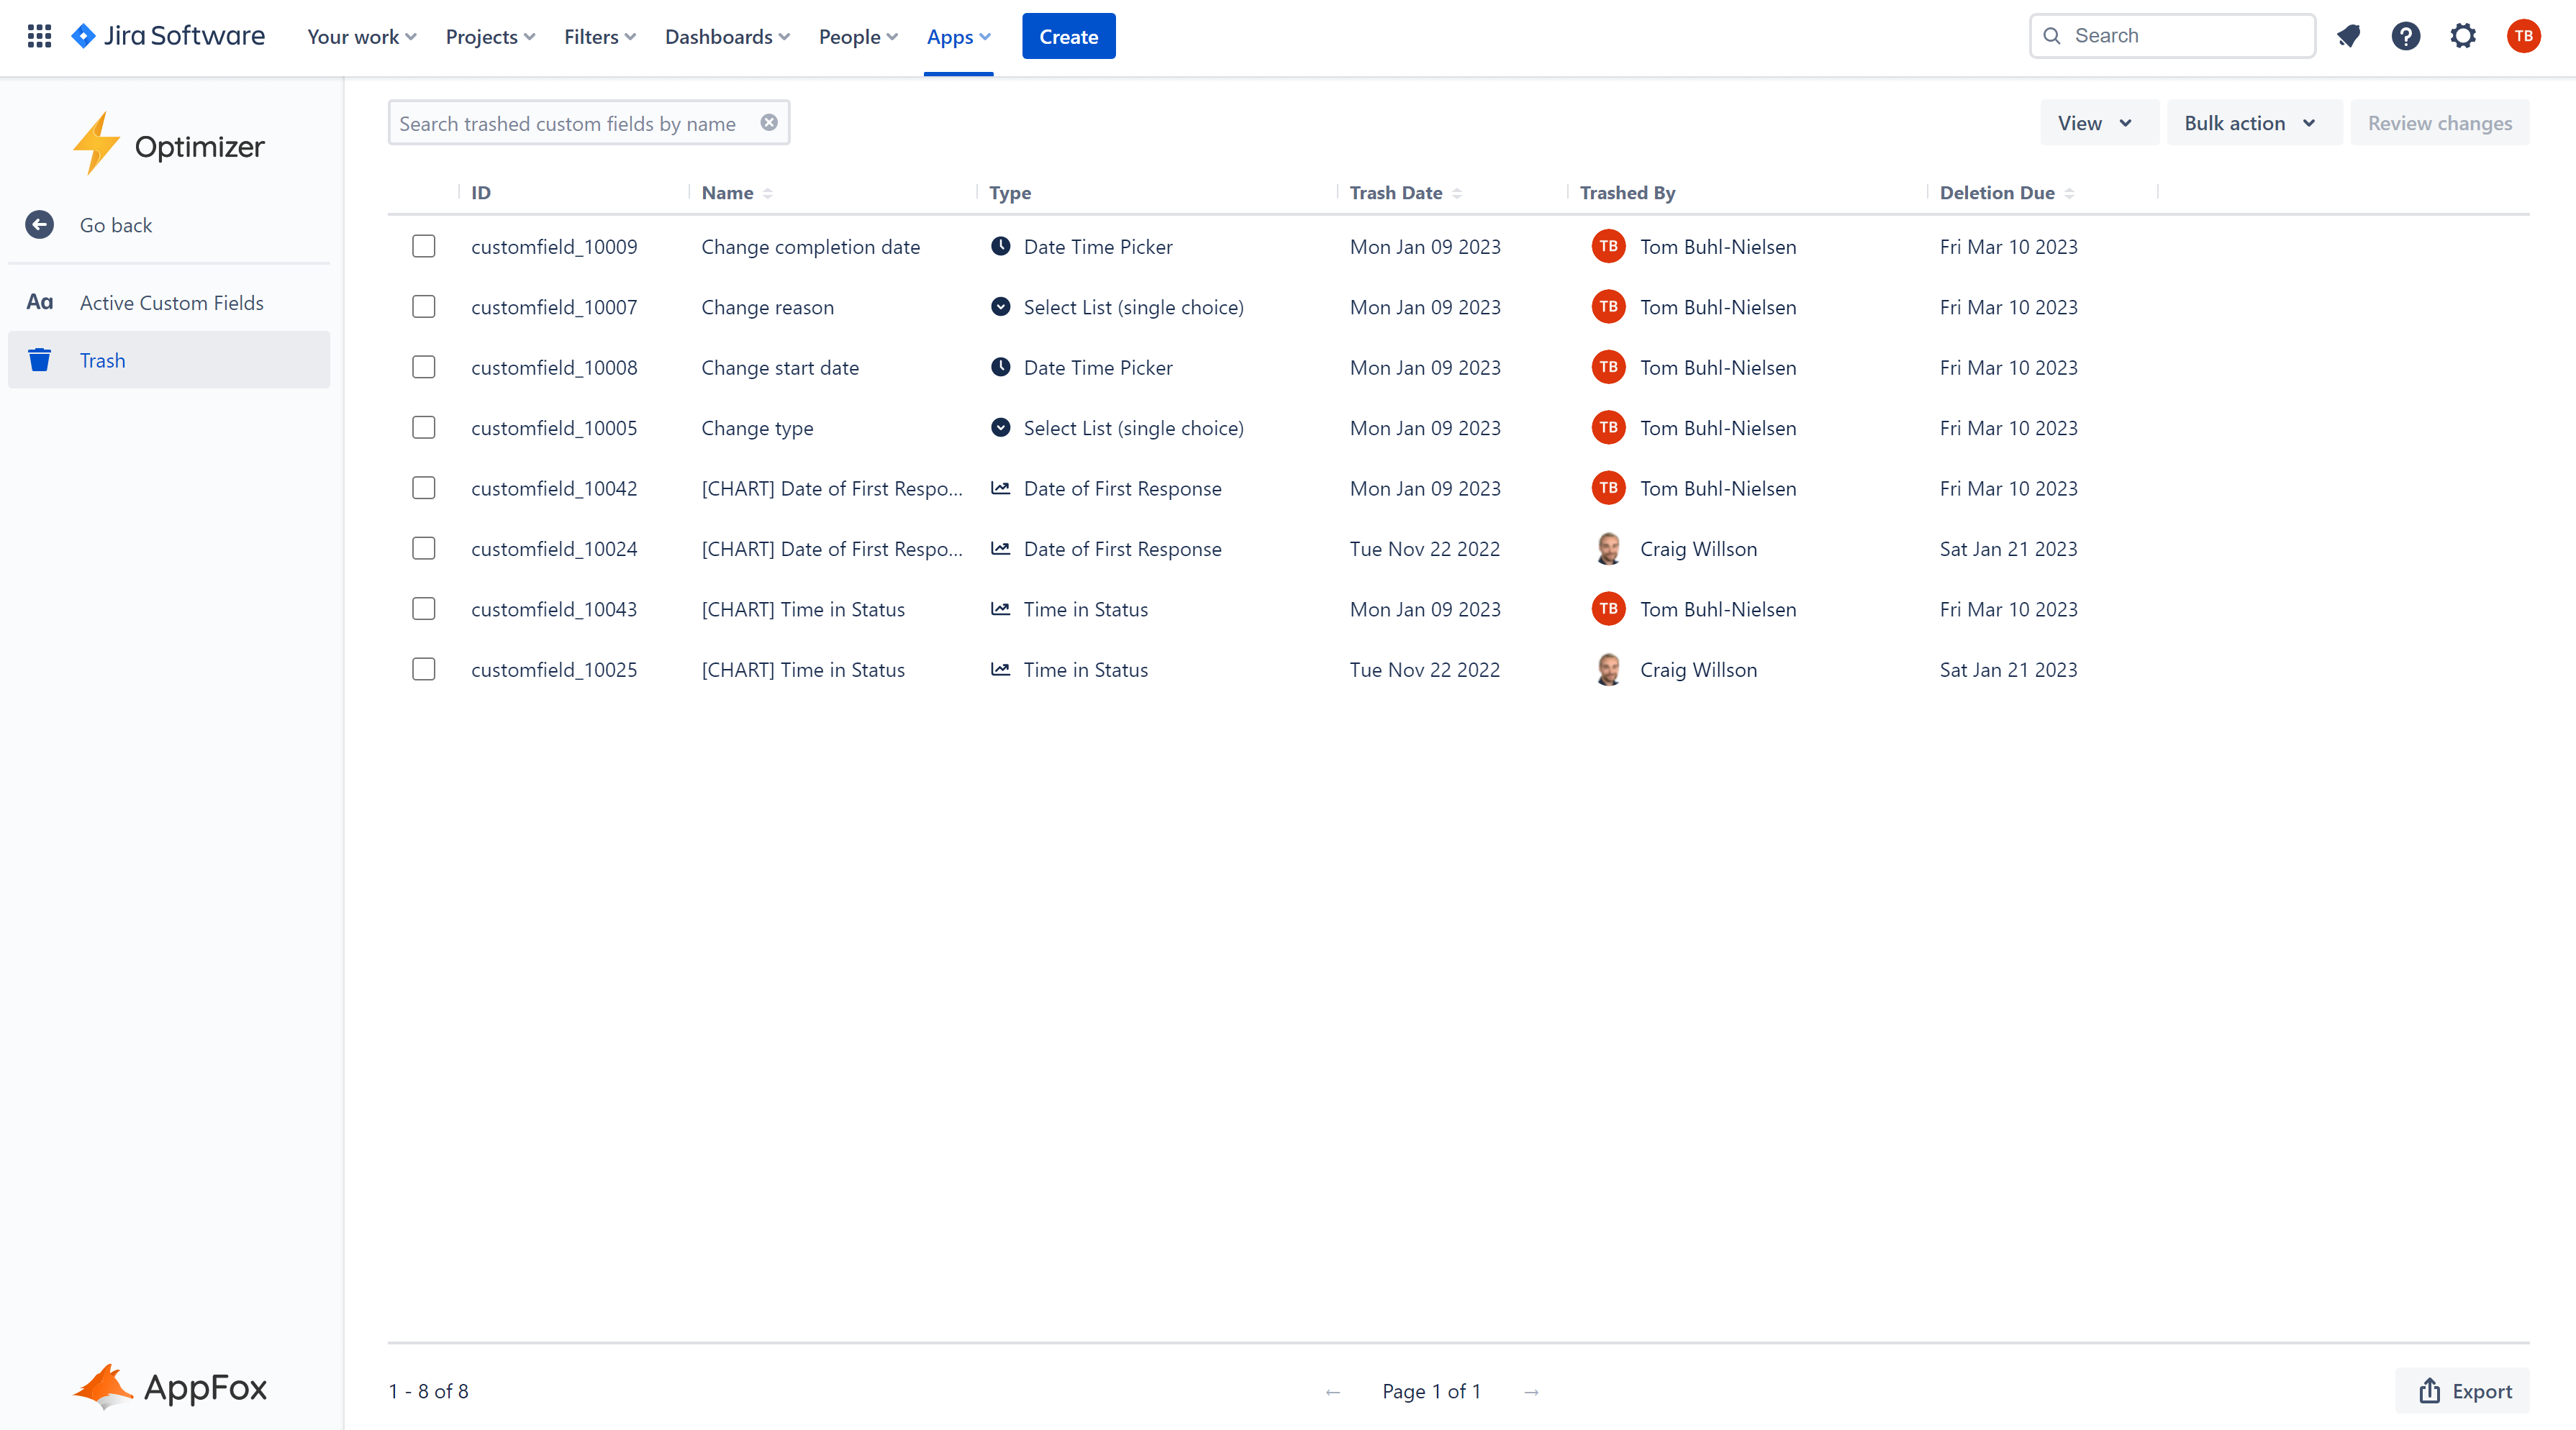Open the settings gear icon
The width and height of the screenshot is (2576, 1430).
pos(2462,36)
